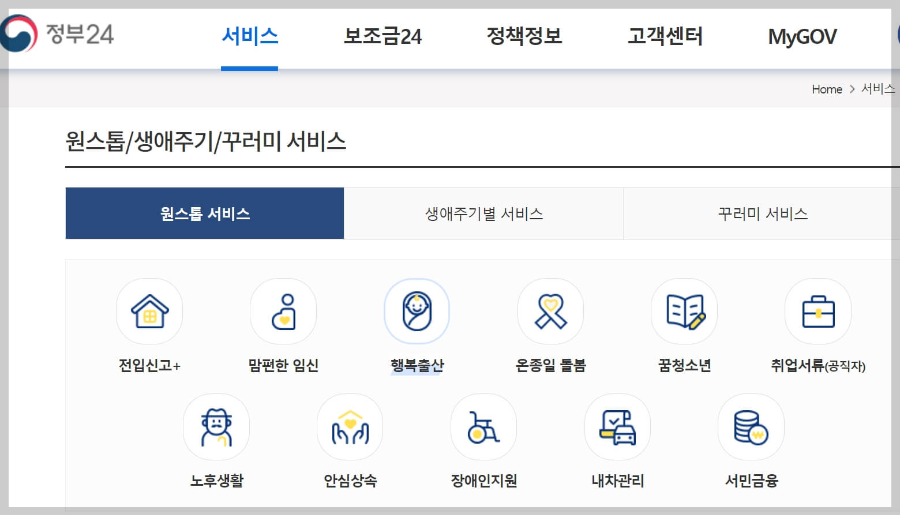Image resolution: width=900 pixels, height=515 pixels.
Task: Click the 노후생활 label text
Action: pos(216,480)
